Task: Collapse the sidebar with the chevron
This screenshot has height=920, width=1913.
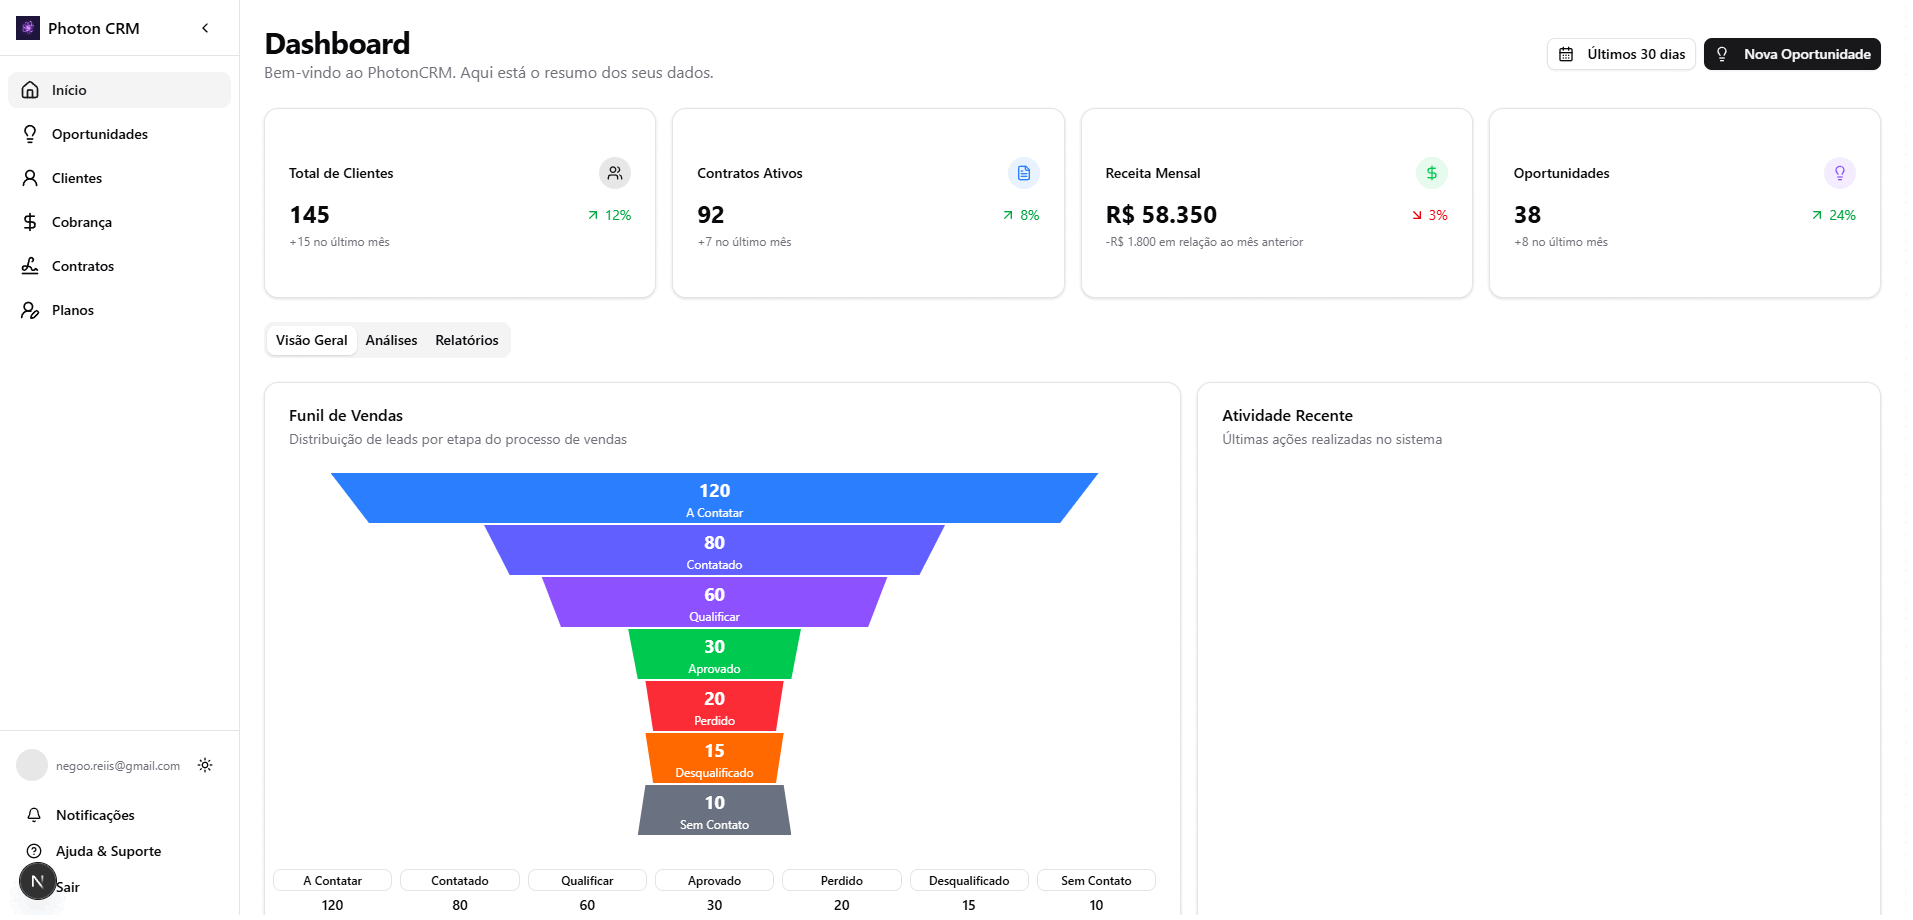Action: point(205,28)
